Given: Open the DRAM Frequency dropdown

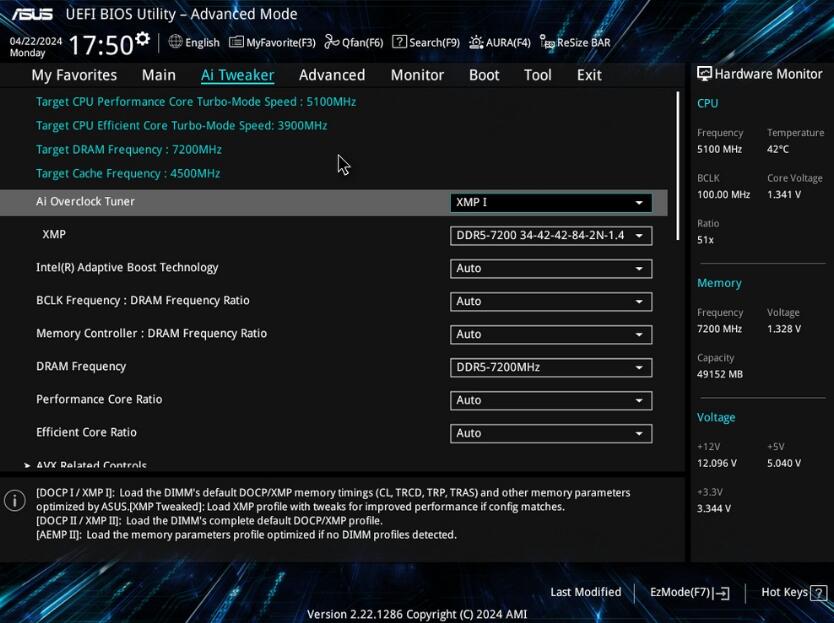Looking at the screenshot, I should [x=550, y=367].
